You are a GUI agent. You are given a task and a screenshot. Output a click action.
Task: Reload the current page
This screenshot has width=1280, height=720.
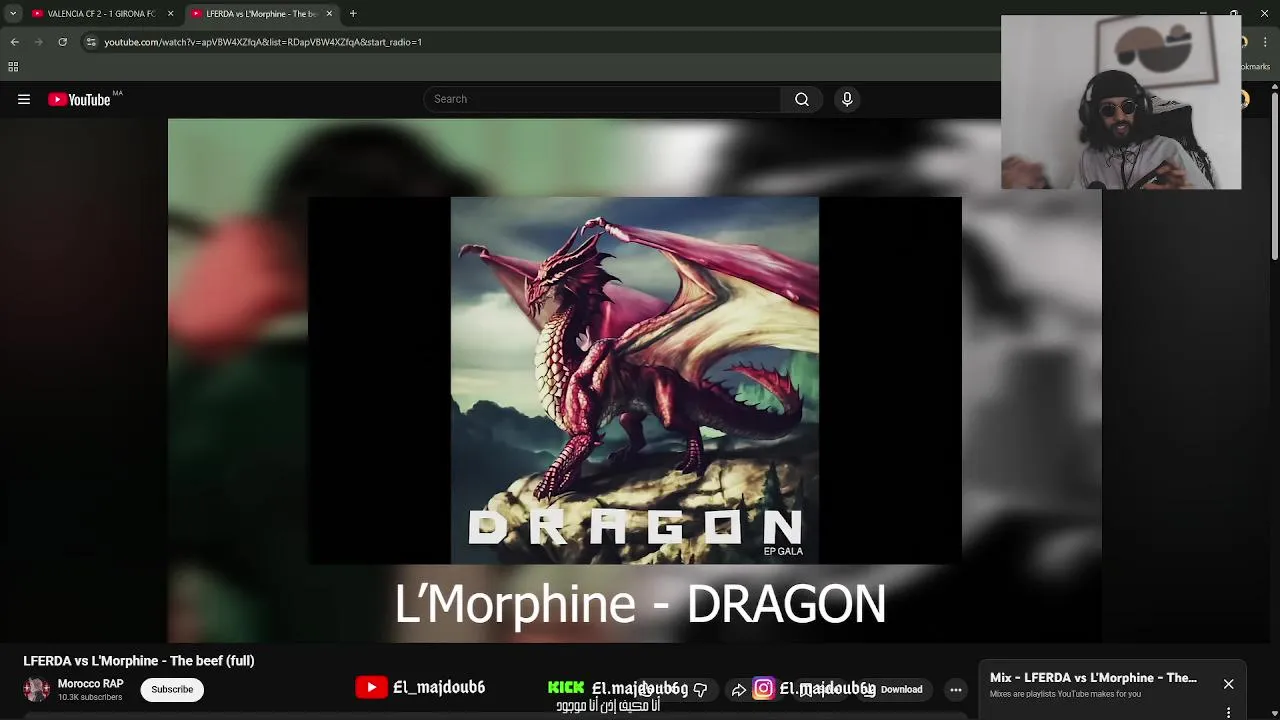pos(62,42)
